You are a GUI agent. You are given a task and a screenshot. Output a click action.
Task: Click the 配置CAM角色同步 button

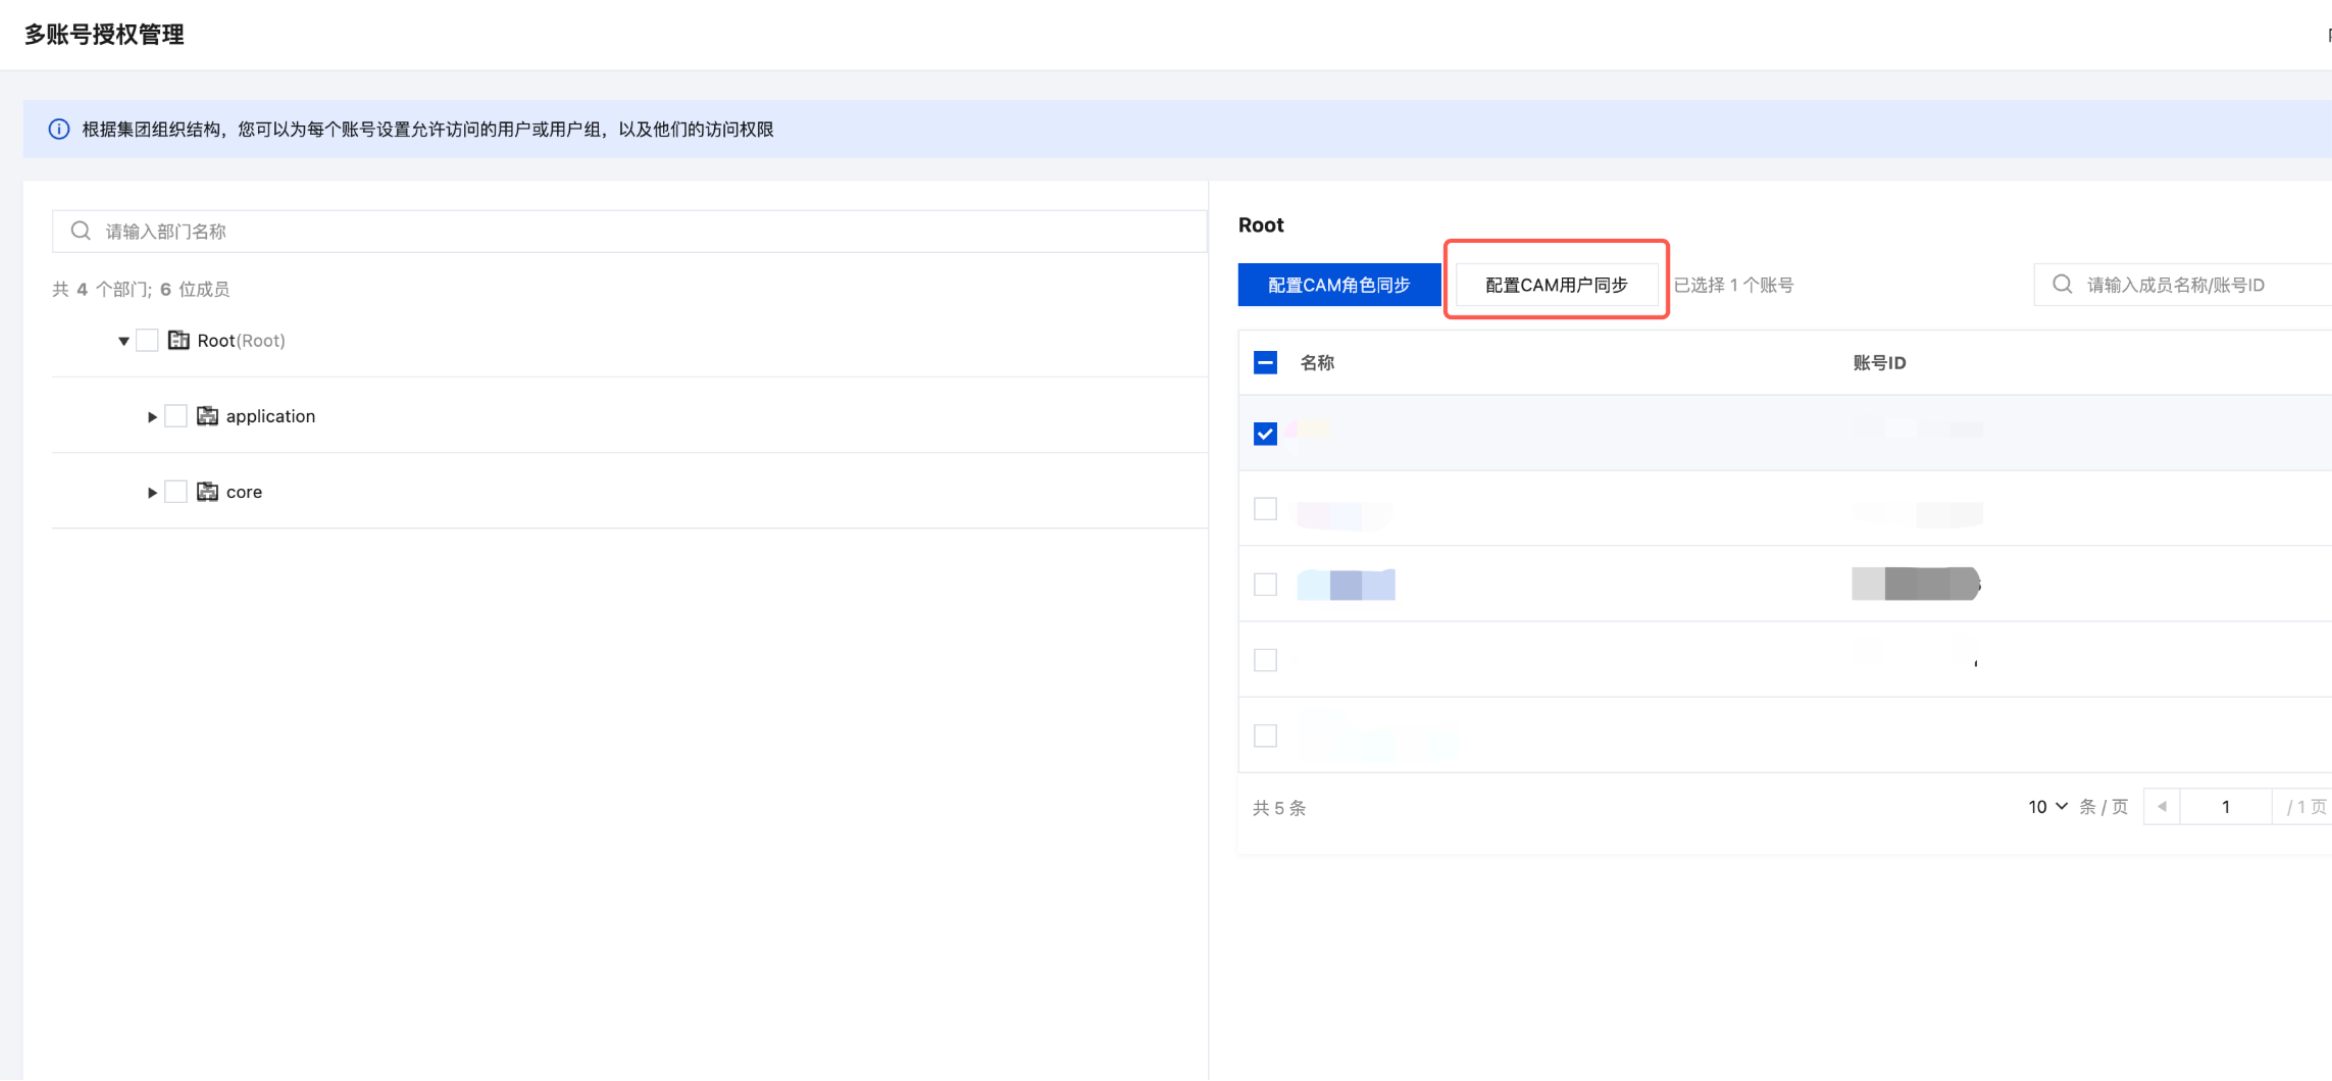1339,285
